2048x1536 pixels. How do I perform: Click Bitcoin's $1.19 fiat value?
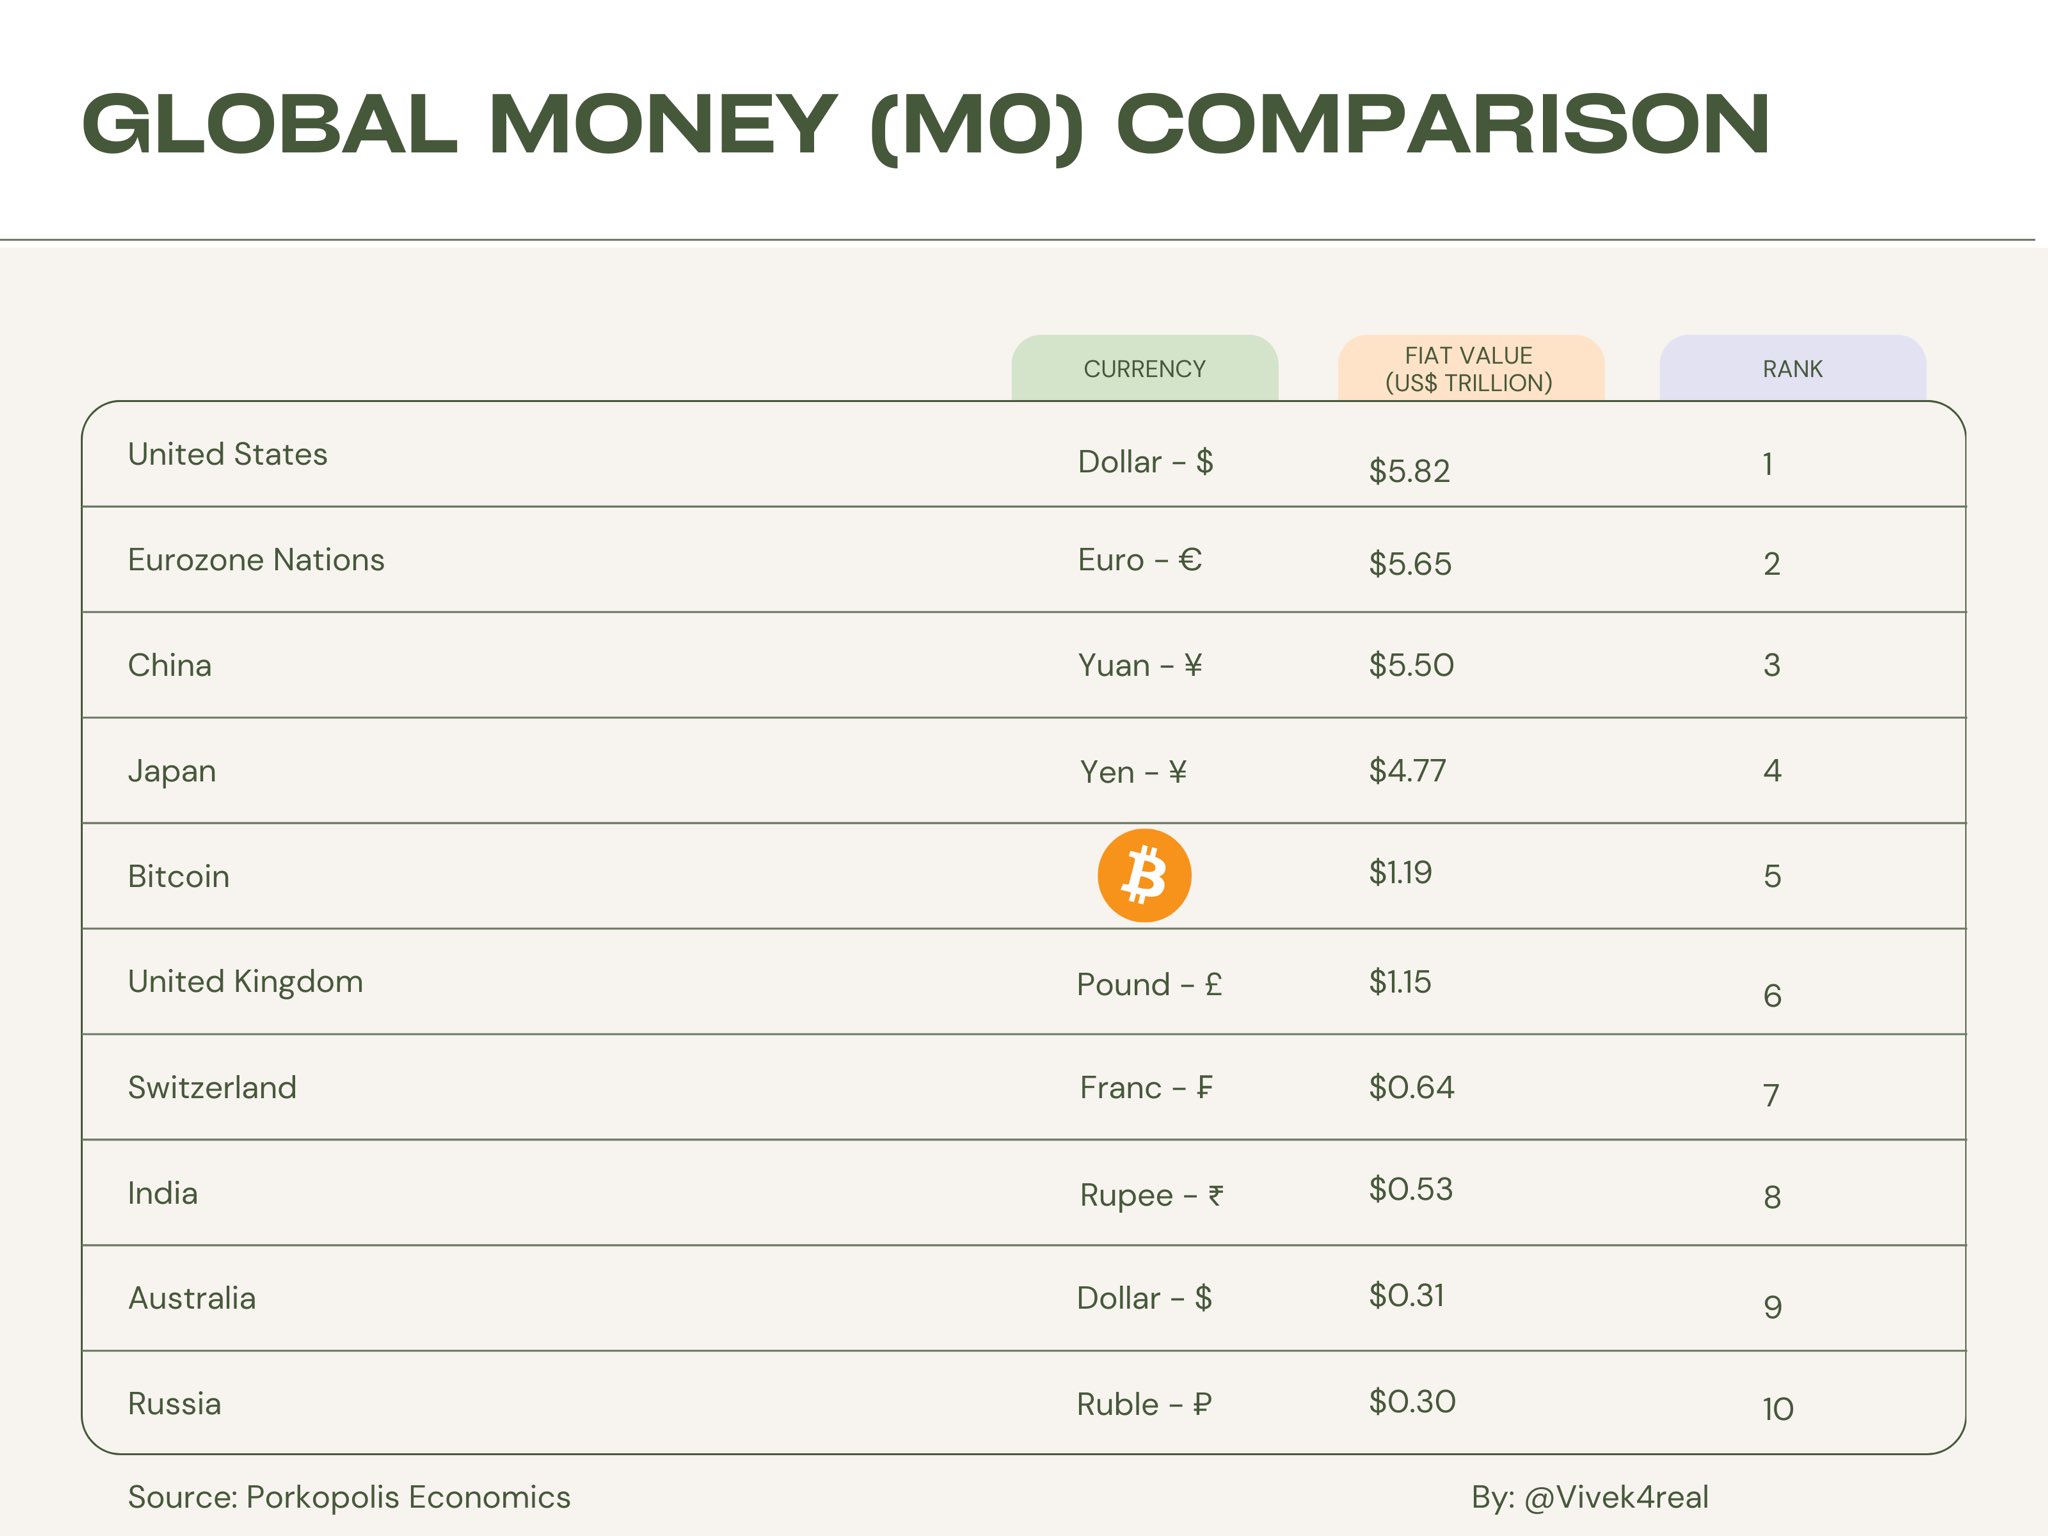pos(1400,873)
